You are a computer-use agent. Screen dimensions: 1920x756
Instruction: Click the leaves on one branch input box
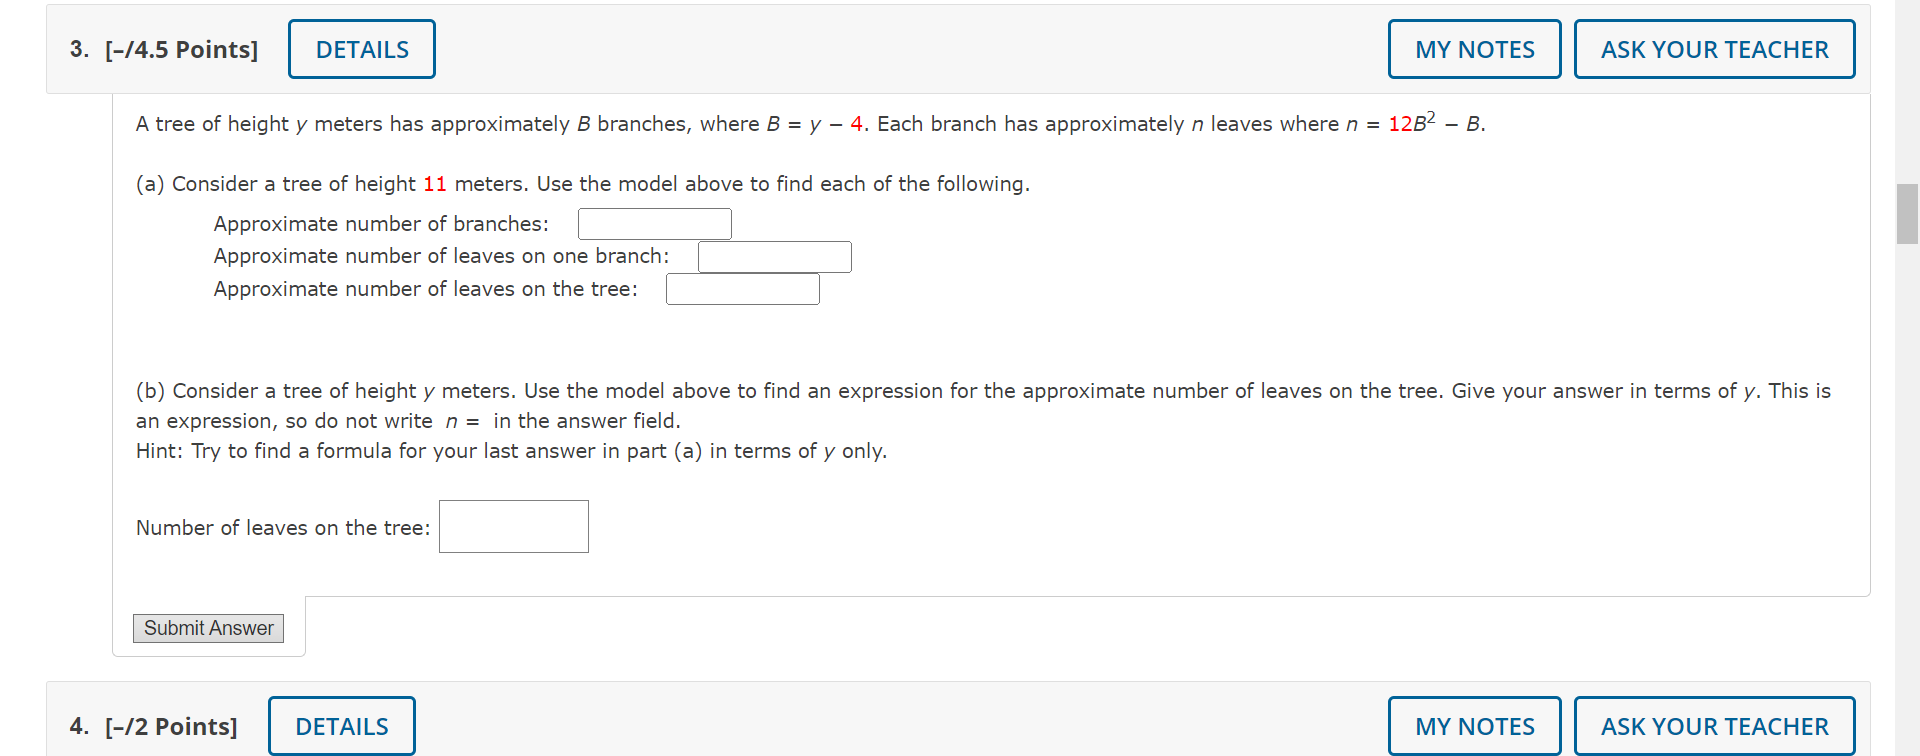tap(774, 256)
